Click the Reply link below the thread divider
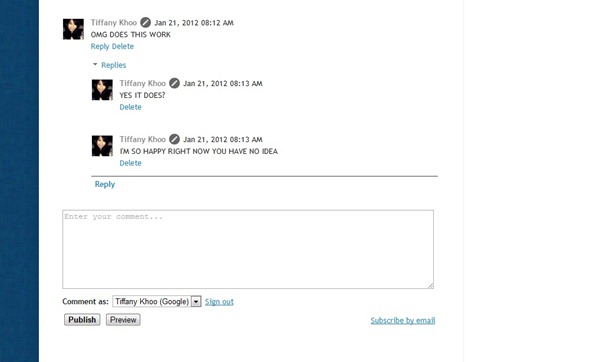The image size is (600, 362). click(x=105, y=184)
